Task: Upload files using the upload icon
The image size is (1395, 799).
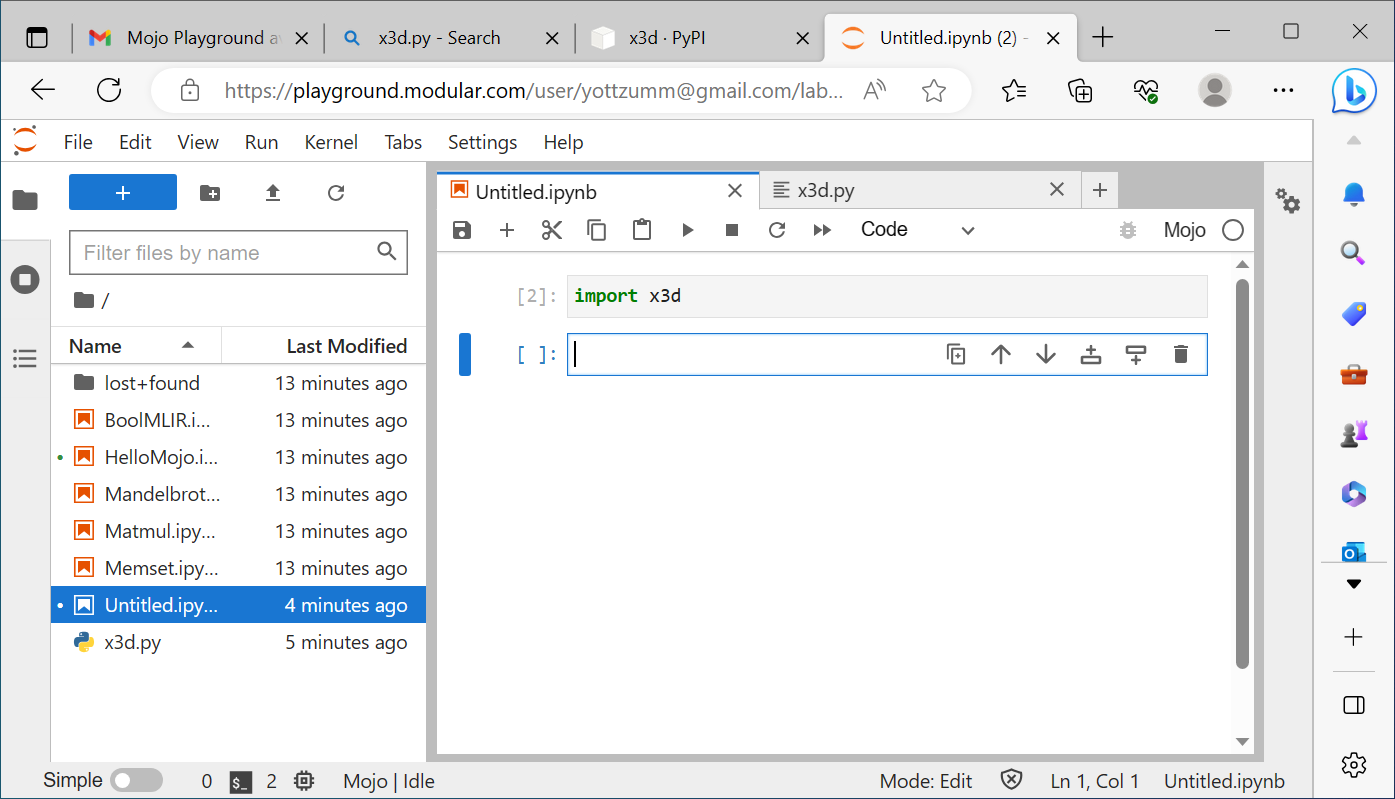Action: pos(273,193)
